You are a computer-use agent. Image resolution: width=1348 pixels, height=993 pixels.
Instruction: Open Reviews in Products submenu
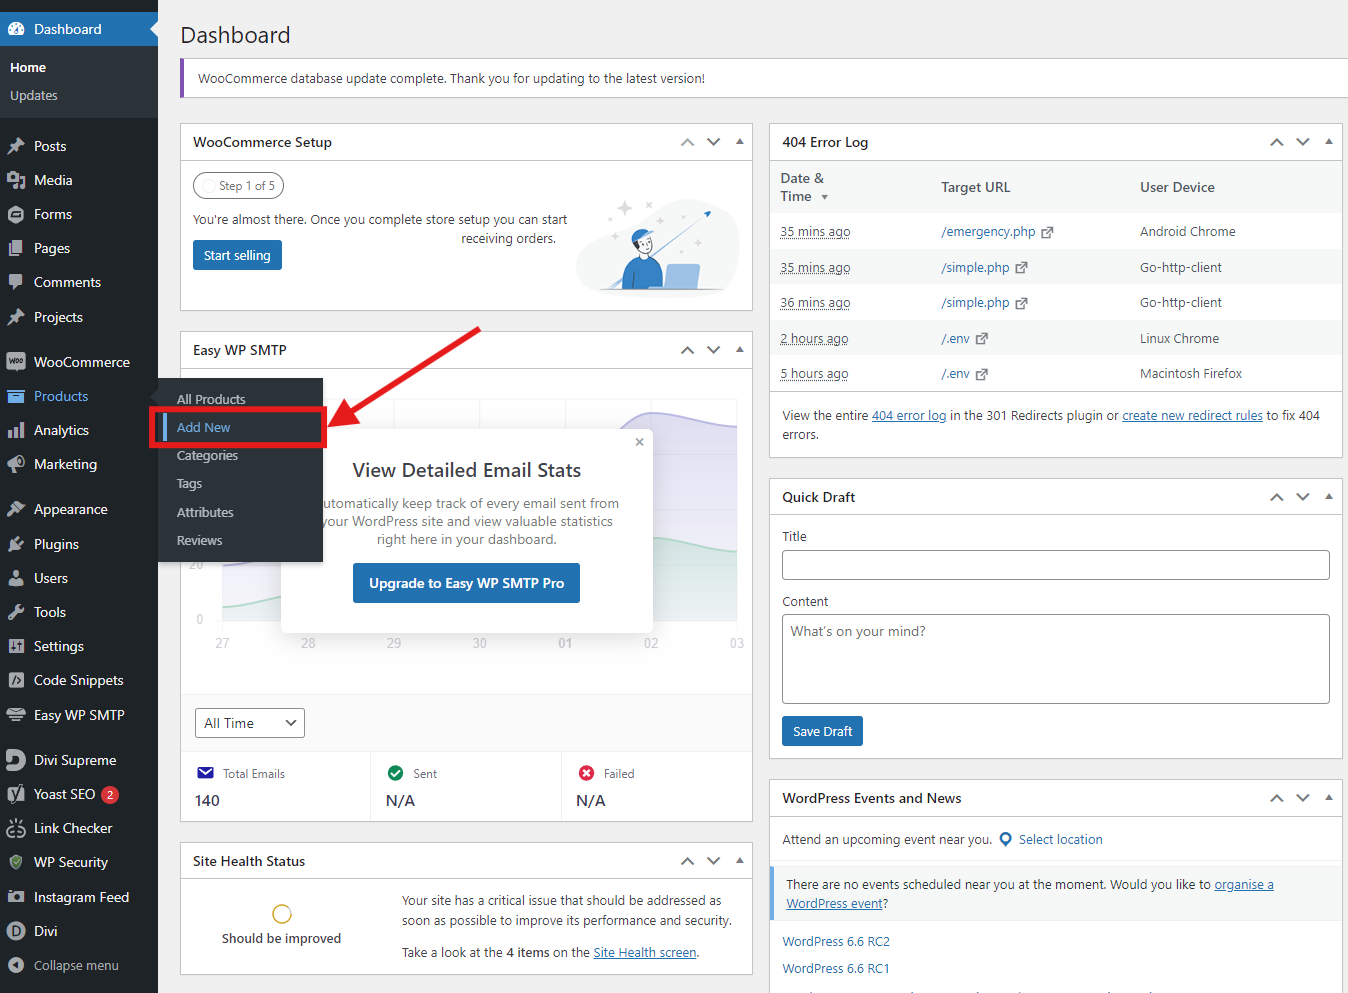pos(199,540)
